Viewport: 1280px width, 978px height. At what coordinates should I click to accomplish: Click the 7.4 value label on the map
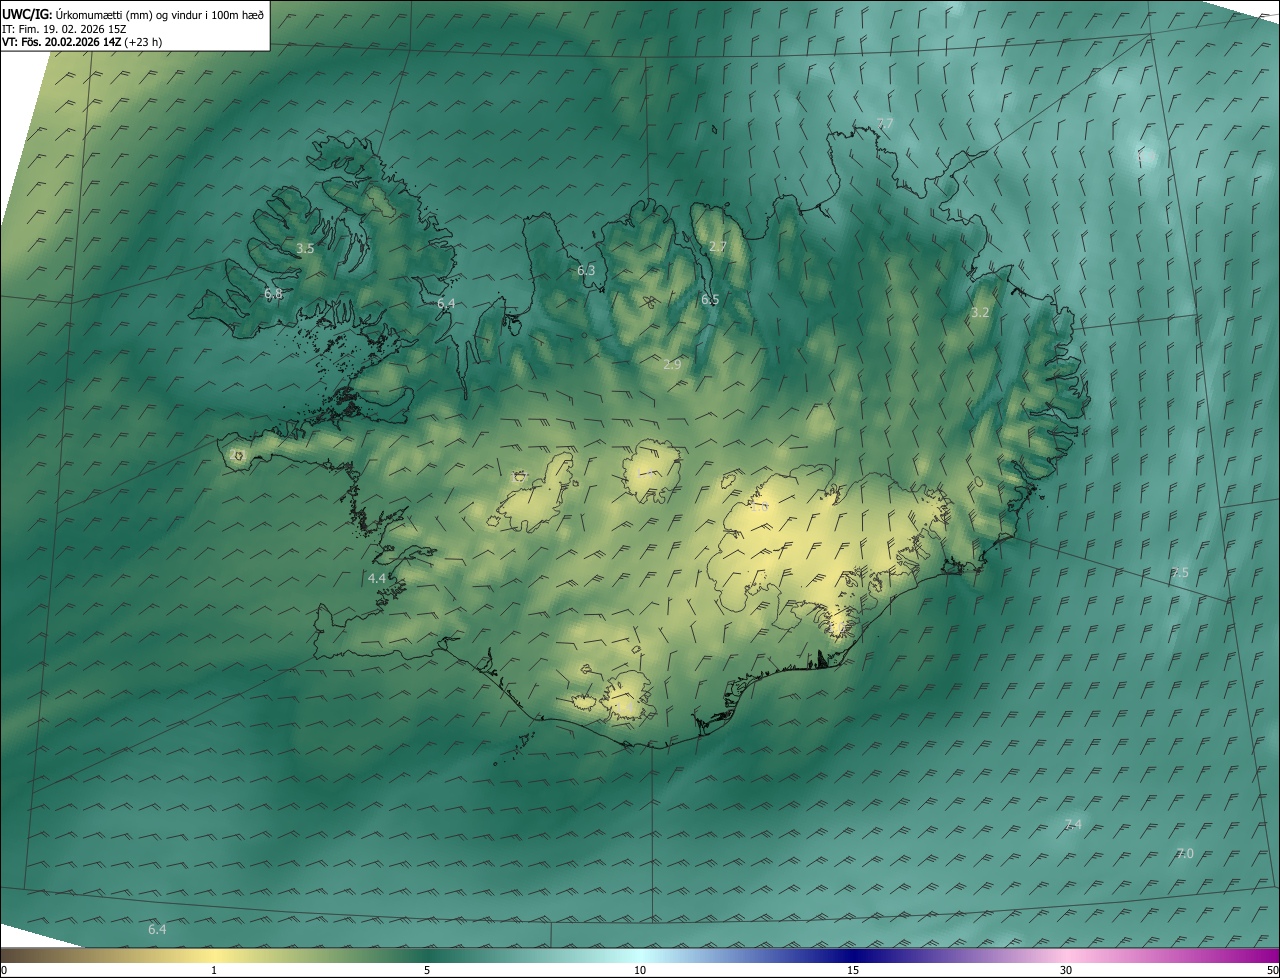coord(1073,824)
